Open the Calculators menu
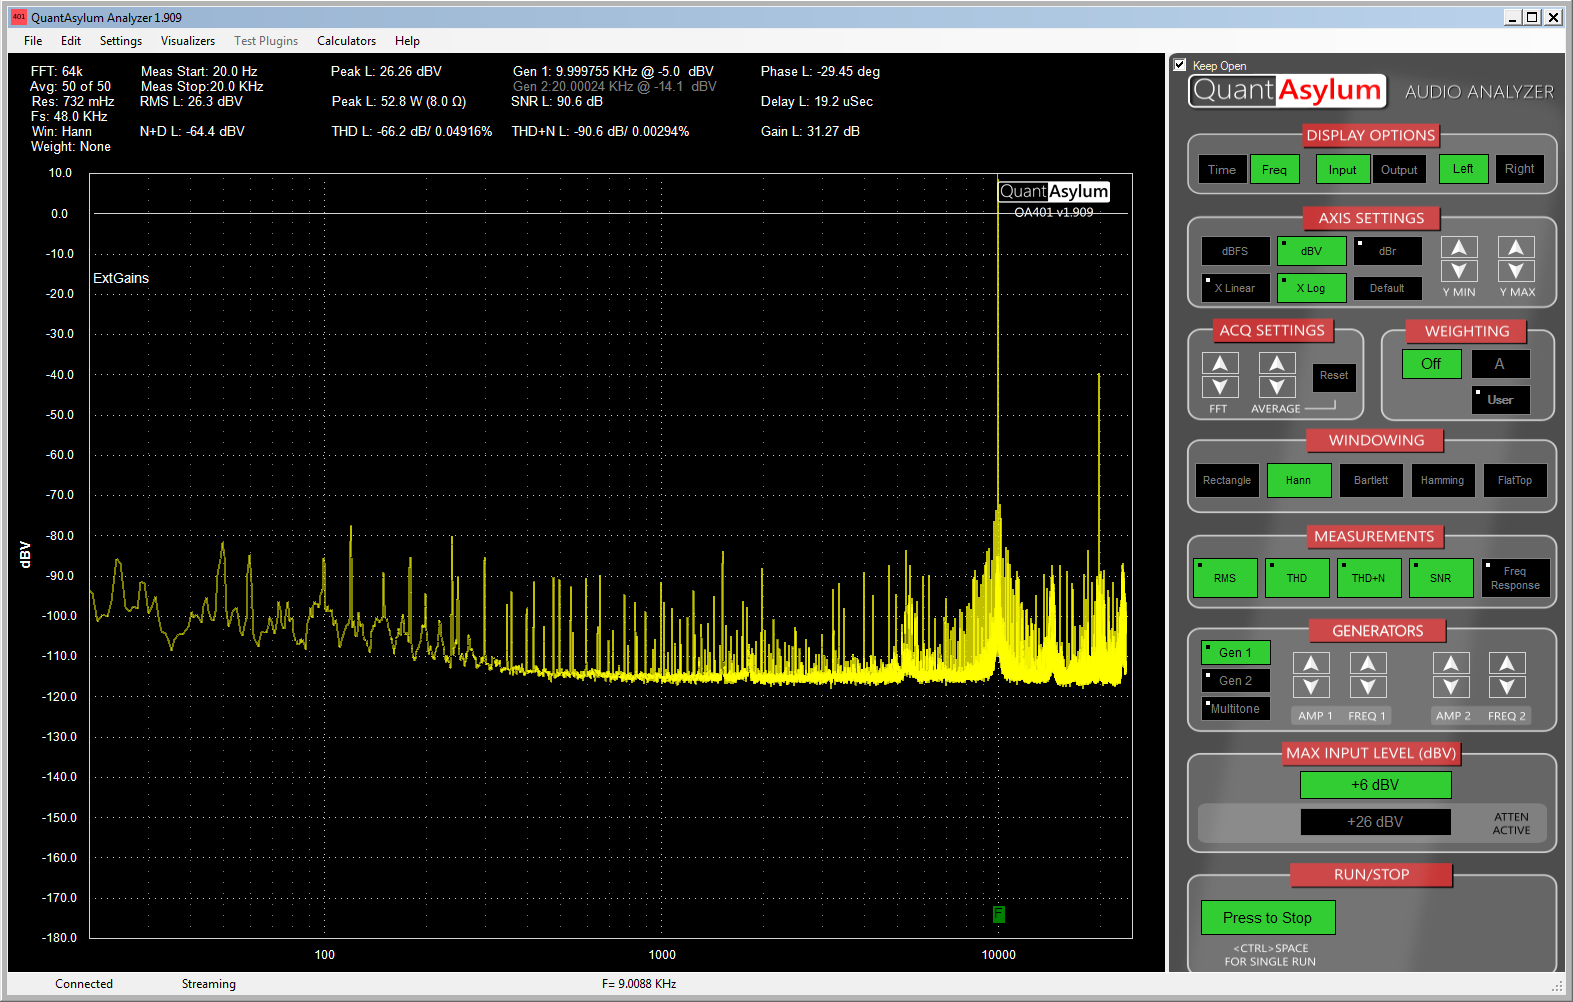Screen dimensions: 1573x1002 point(347,41)
